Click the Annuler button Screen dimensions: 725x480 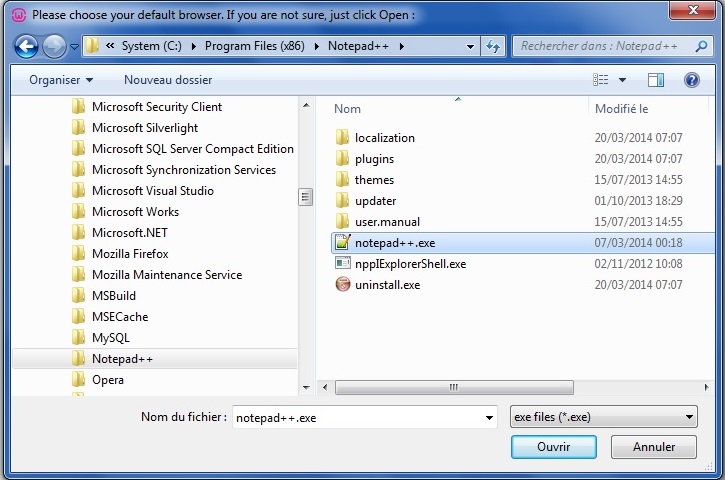coord(654,447)
